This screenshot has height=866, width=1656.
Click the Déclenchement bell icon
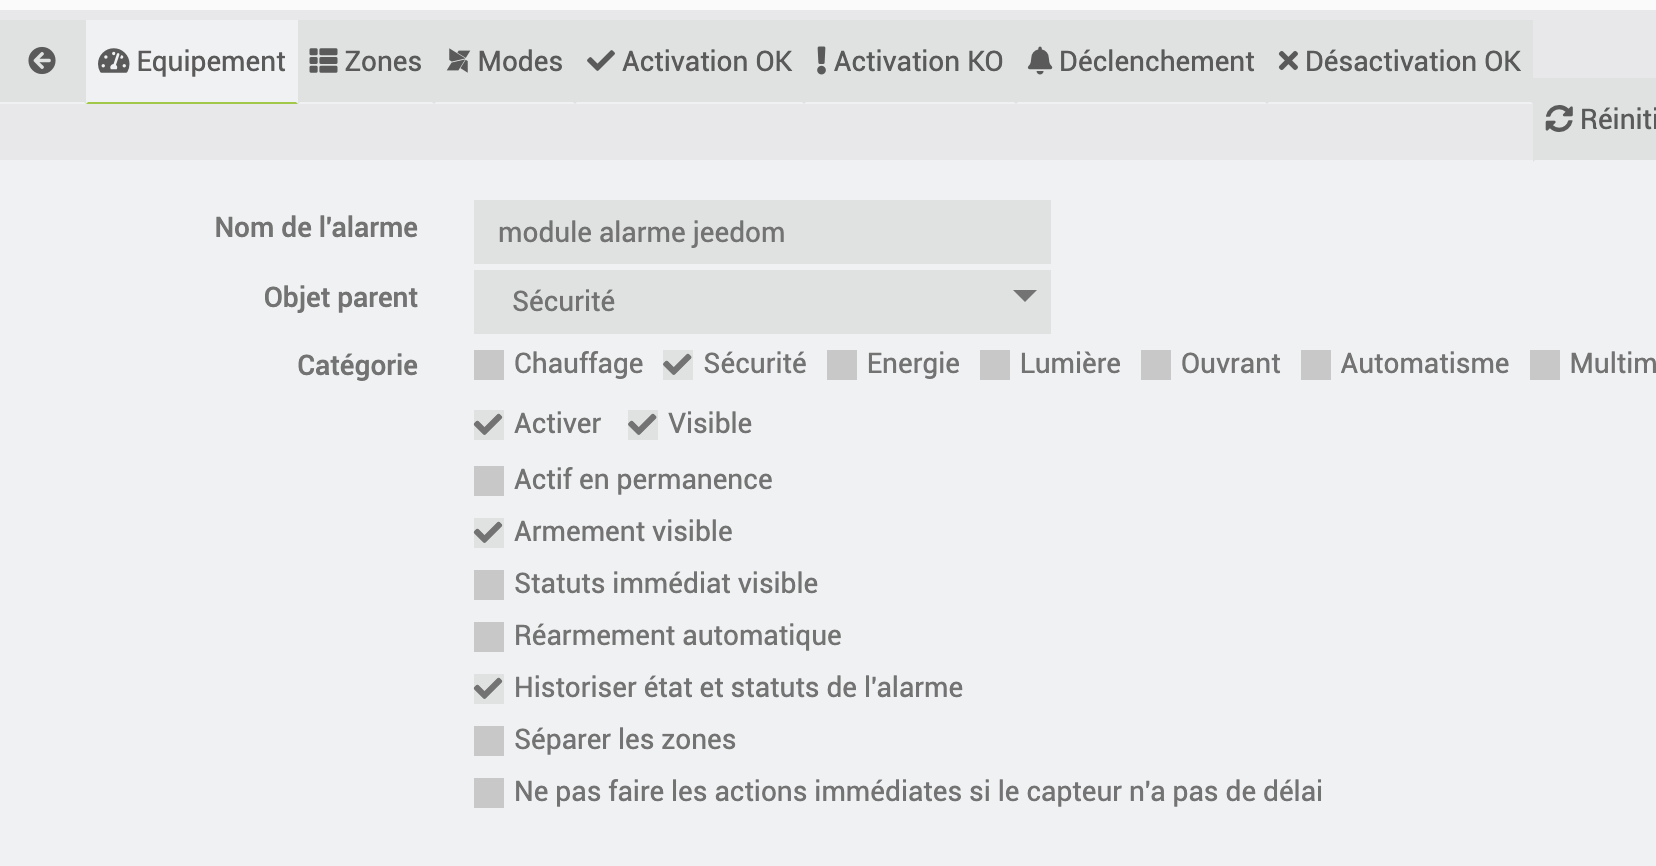[x=1040, y=61]
